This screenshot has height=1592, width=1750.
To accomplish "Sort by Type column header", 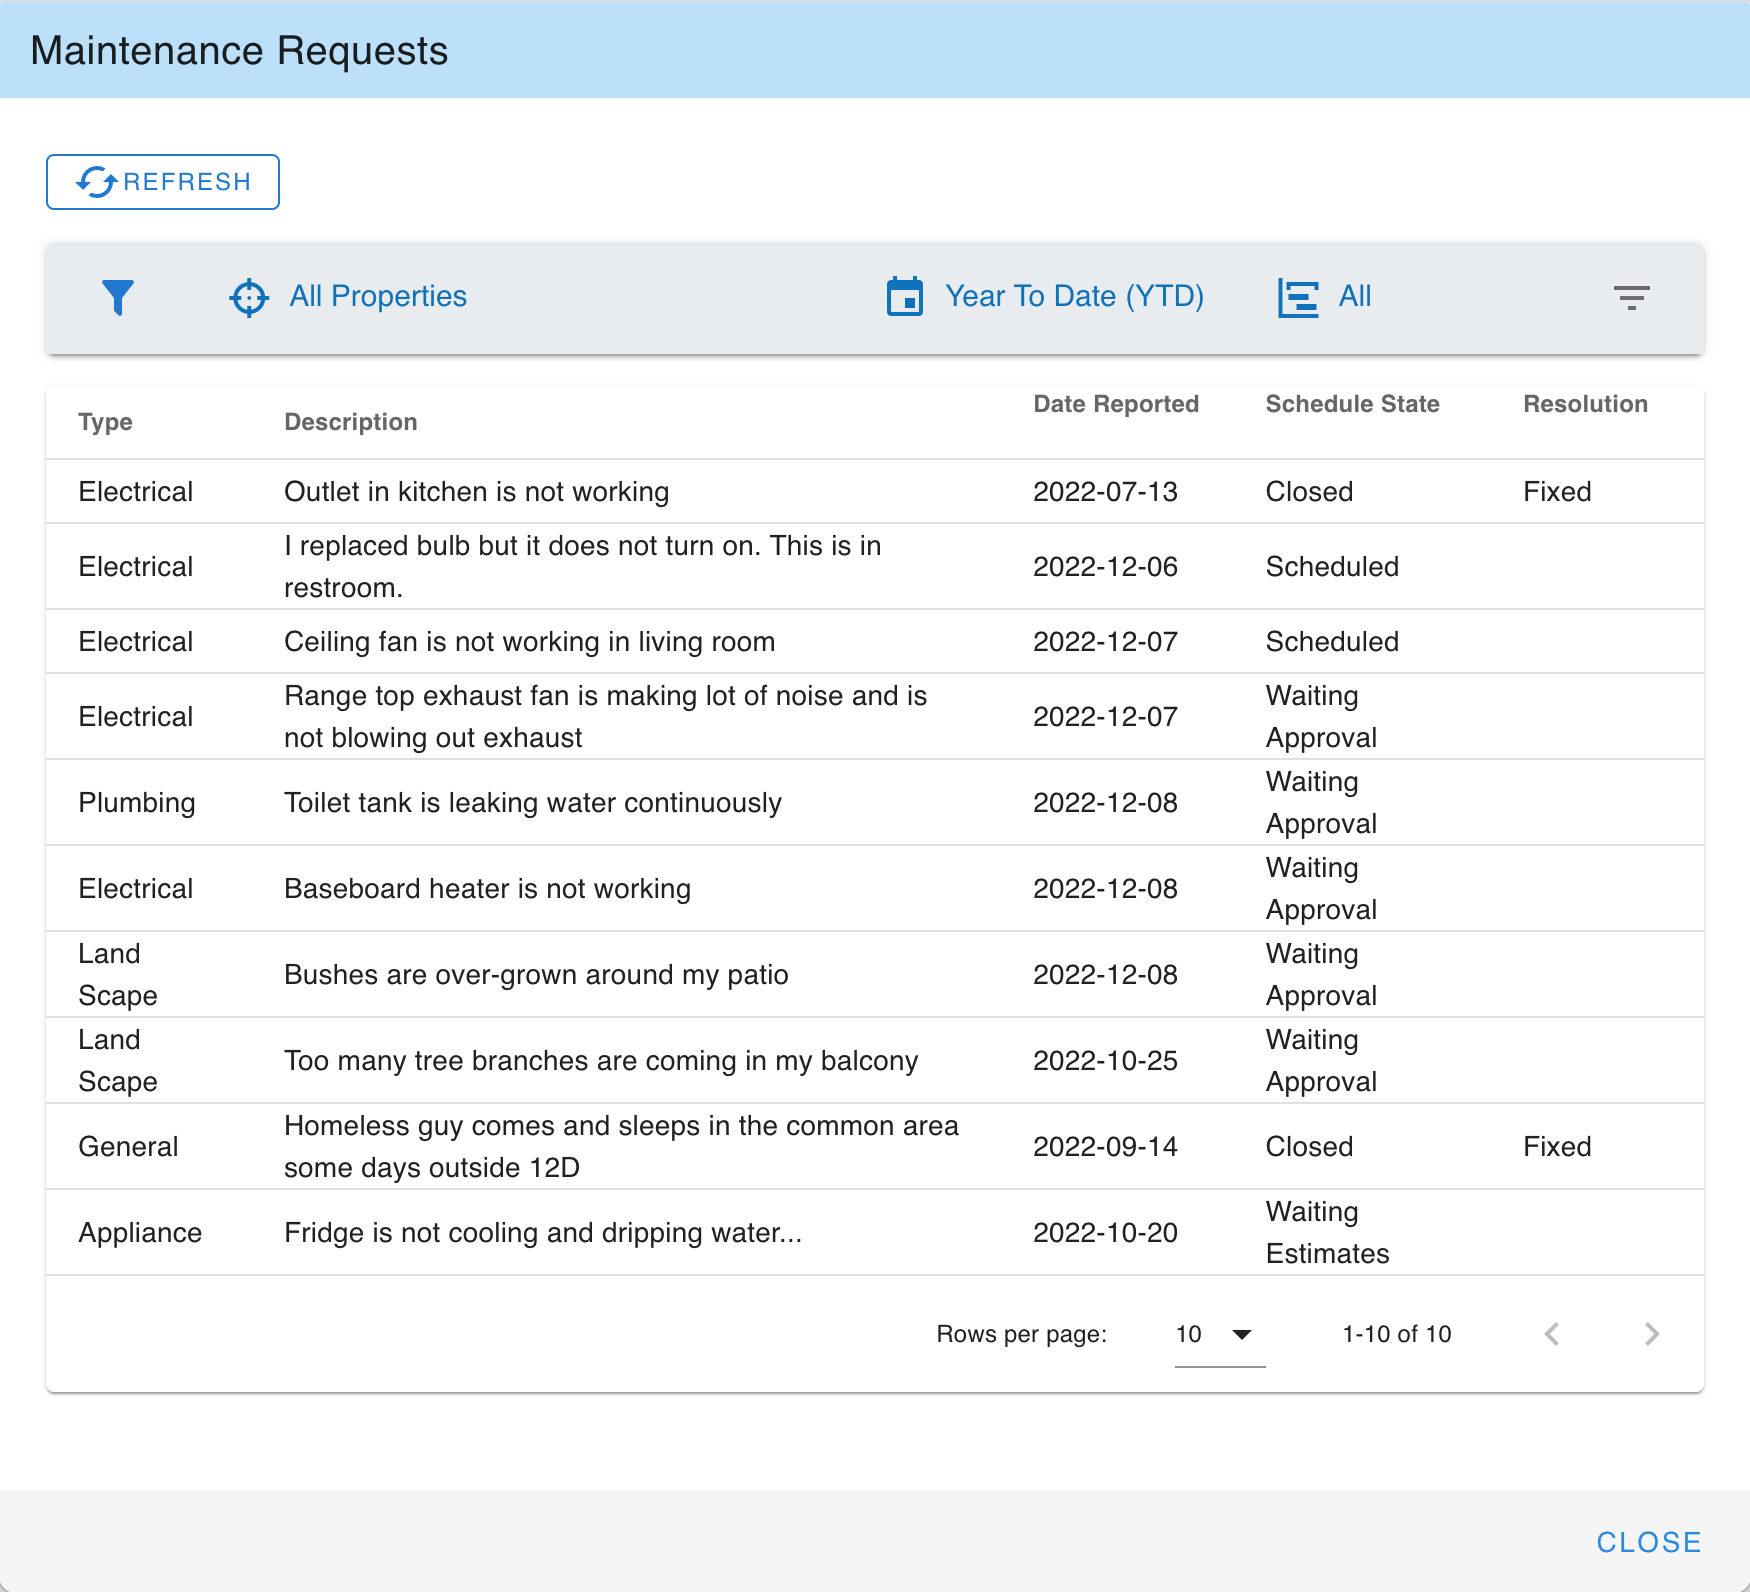I will [105, 422].
